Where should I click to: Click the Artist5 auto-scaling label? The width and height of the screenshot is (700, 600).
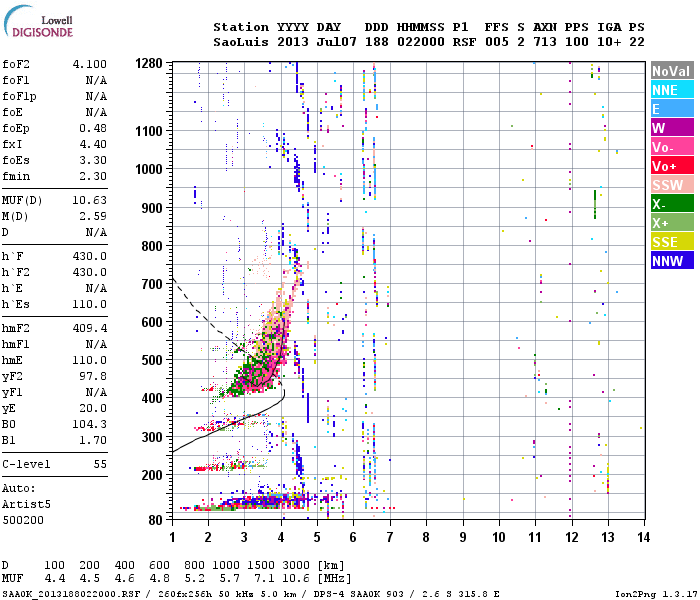click(x=26, y=504)
